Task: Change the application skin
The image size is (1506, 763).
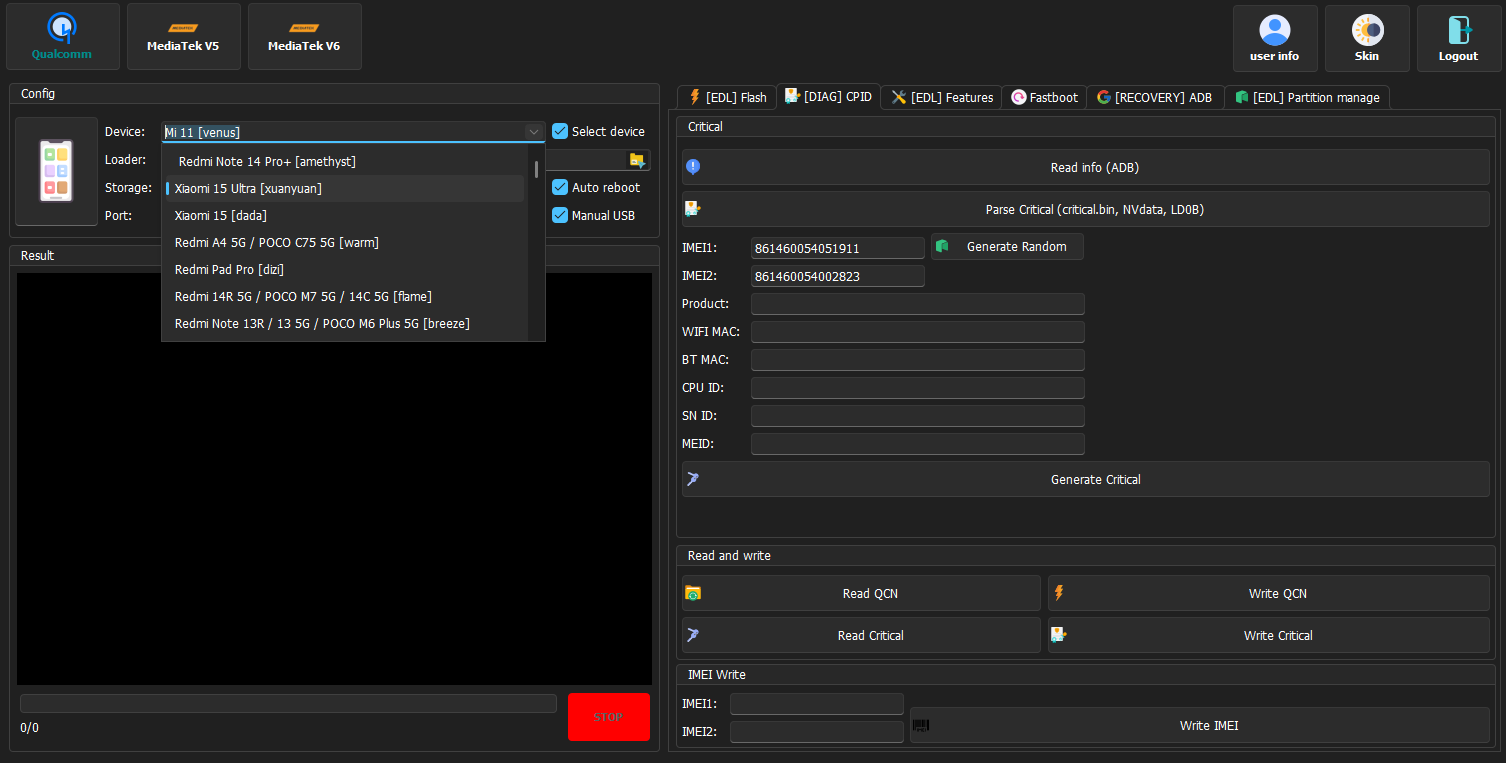Action: coord(1366,39)
